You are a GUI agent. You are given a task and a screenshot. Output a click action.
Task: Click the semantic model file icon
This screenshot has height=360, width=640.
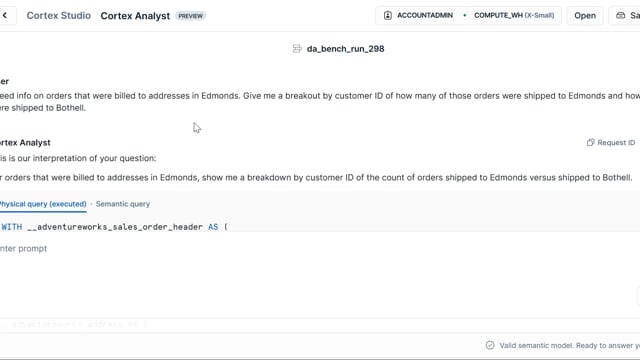pyautogui.click(x=297, y=49)
